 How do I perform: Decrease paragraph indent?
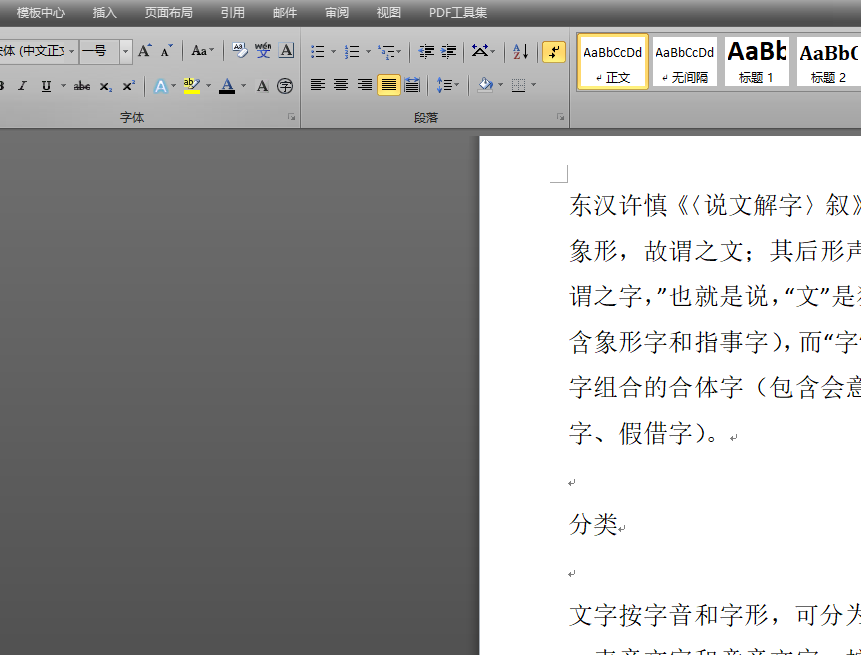[x=426, y=52]
